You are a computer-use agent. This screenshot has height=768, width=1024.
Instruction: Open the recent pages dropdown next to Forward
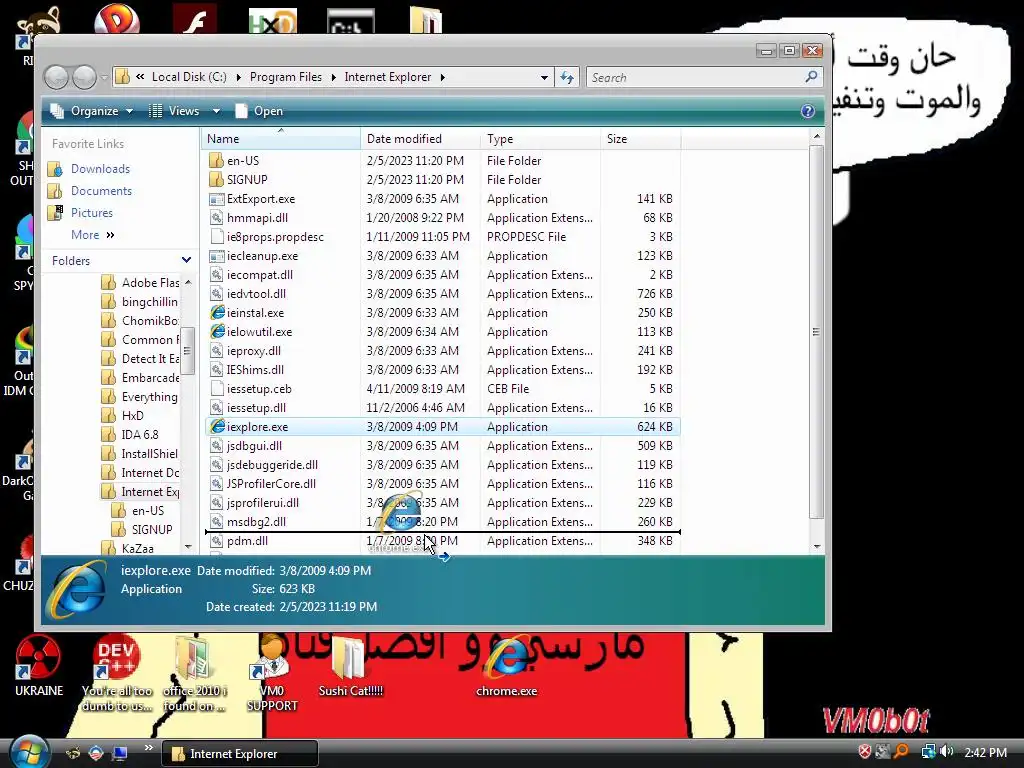[x=104, y=78]
